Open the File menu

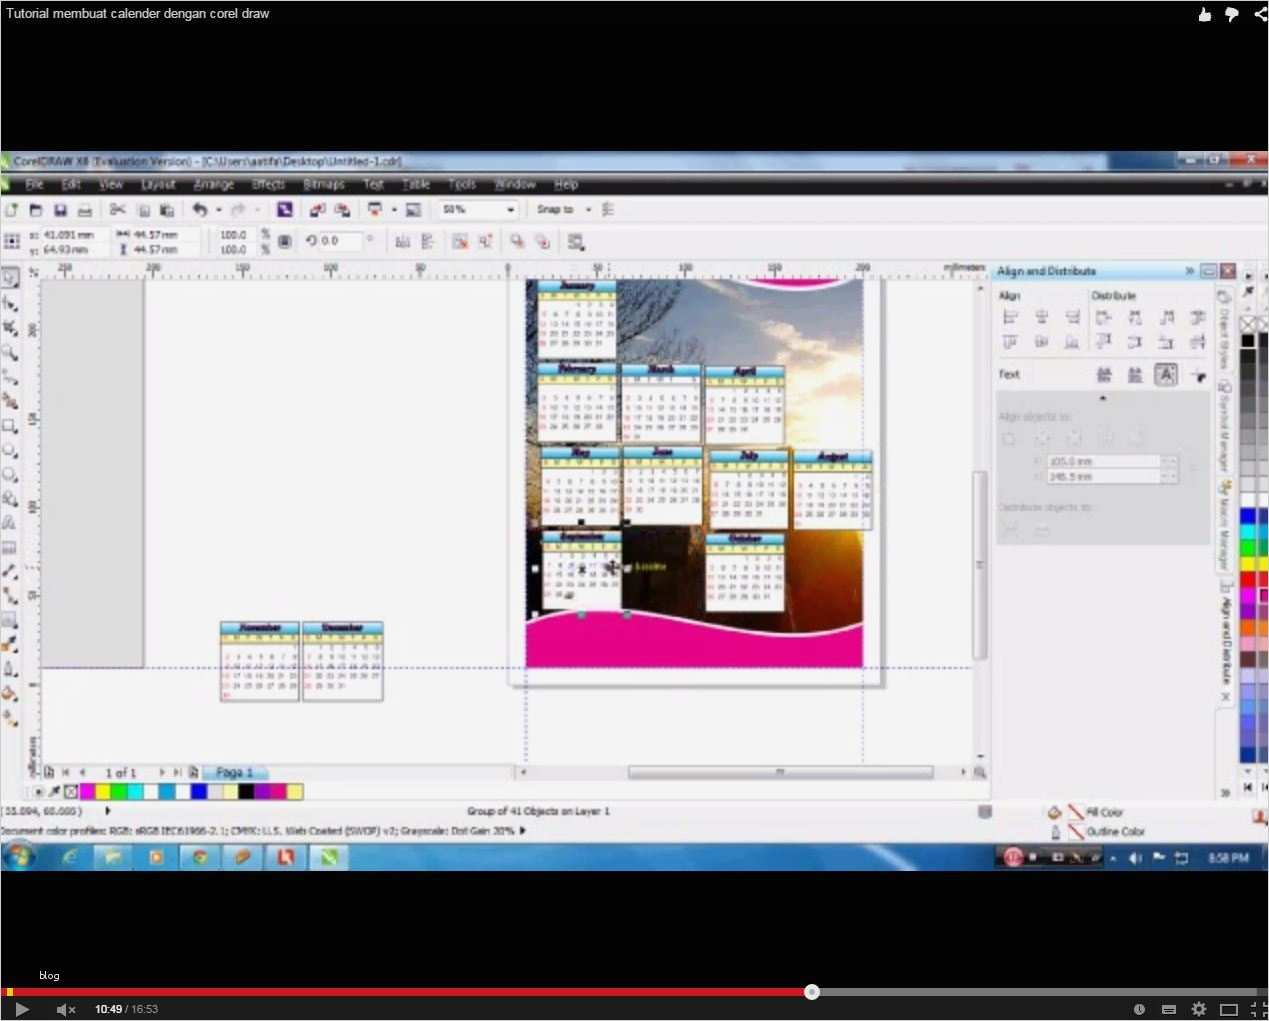click(34, 184)
